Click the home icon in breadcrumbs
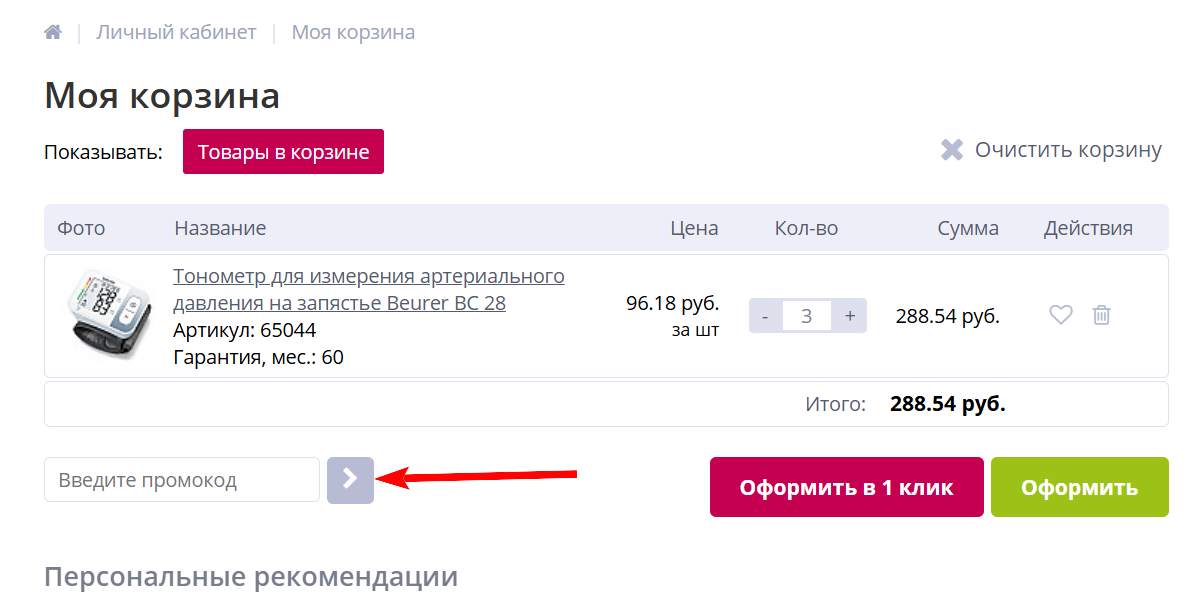The width and height of the screenshot is (1192, 603). coord(53,32)
